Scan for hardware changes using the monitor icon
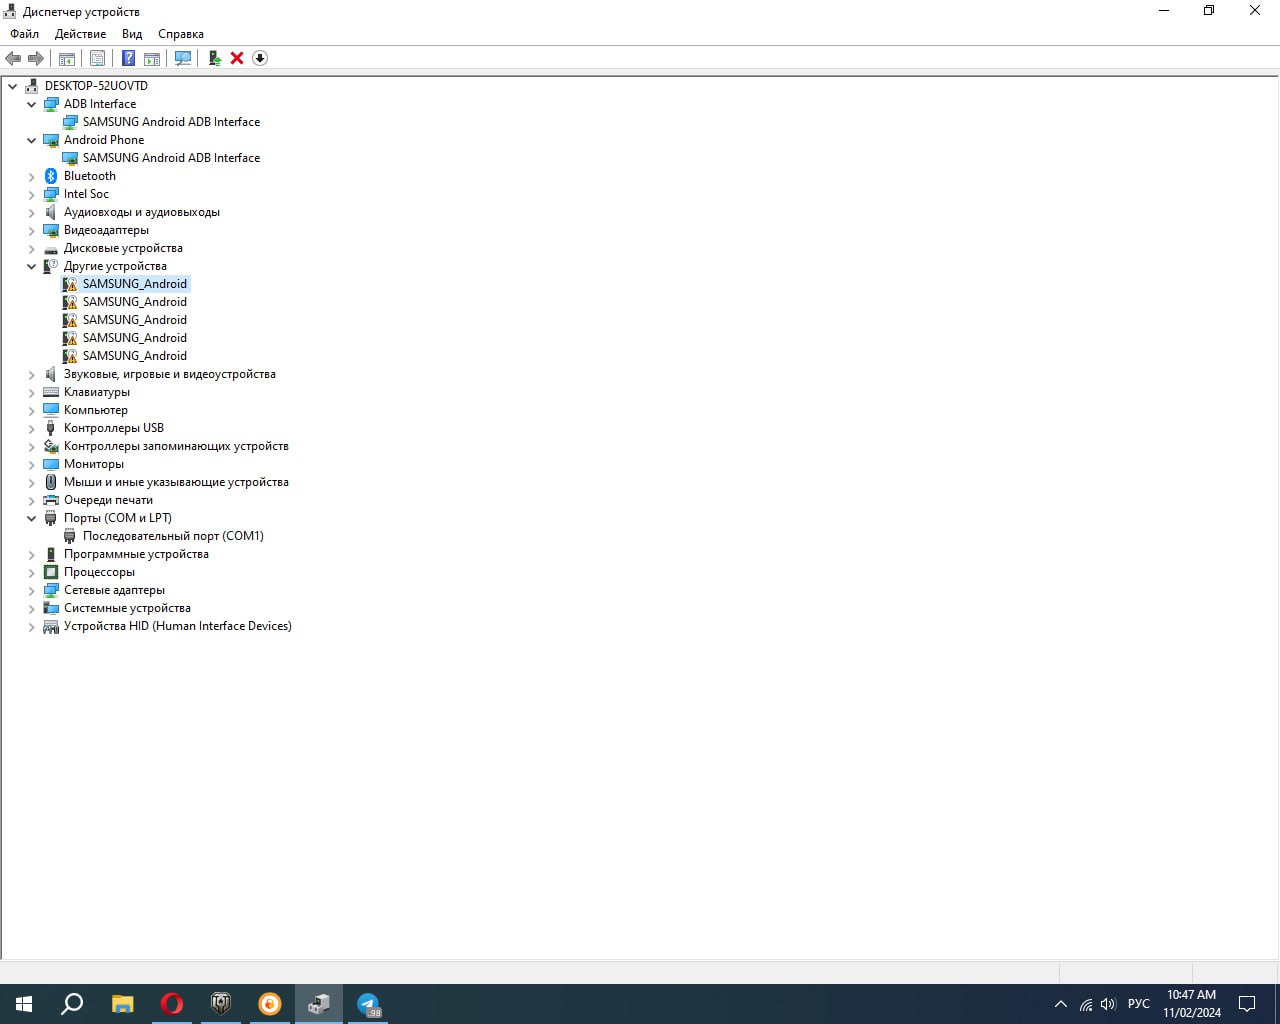This screenshot has width=1280, height=1024. click(x=183, y=58)
